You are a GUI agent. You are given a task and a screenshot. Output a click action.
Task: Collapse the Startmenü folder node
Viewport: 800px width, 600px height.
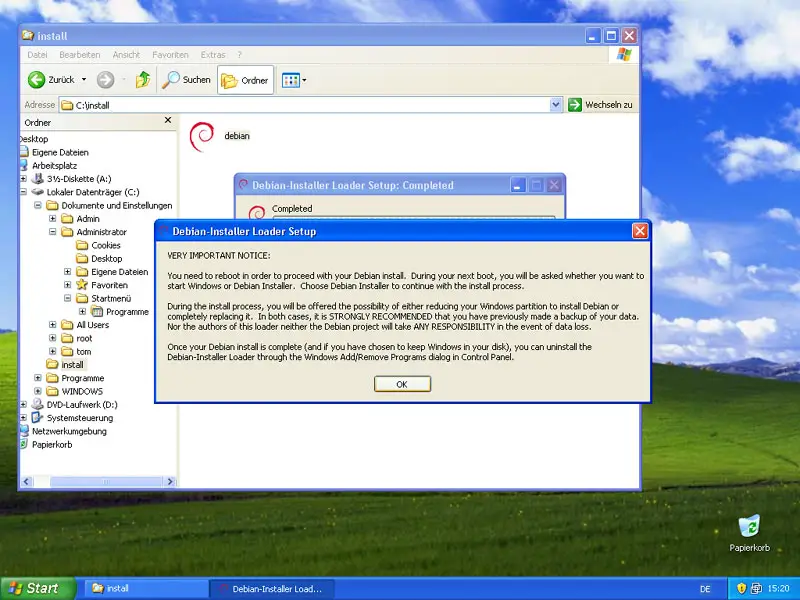click(67, 298)
